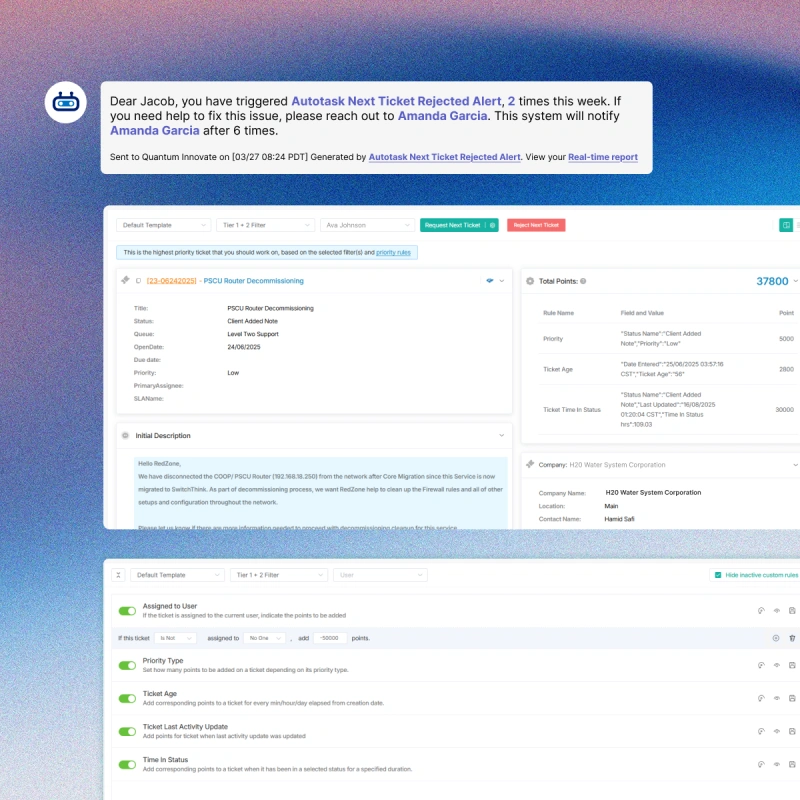Toggle off the Assigned to User rule
The height and width of the screenshot is (800, 800).
(x=127, y=610)
